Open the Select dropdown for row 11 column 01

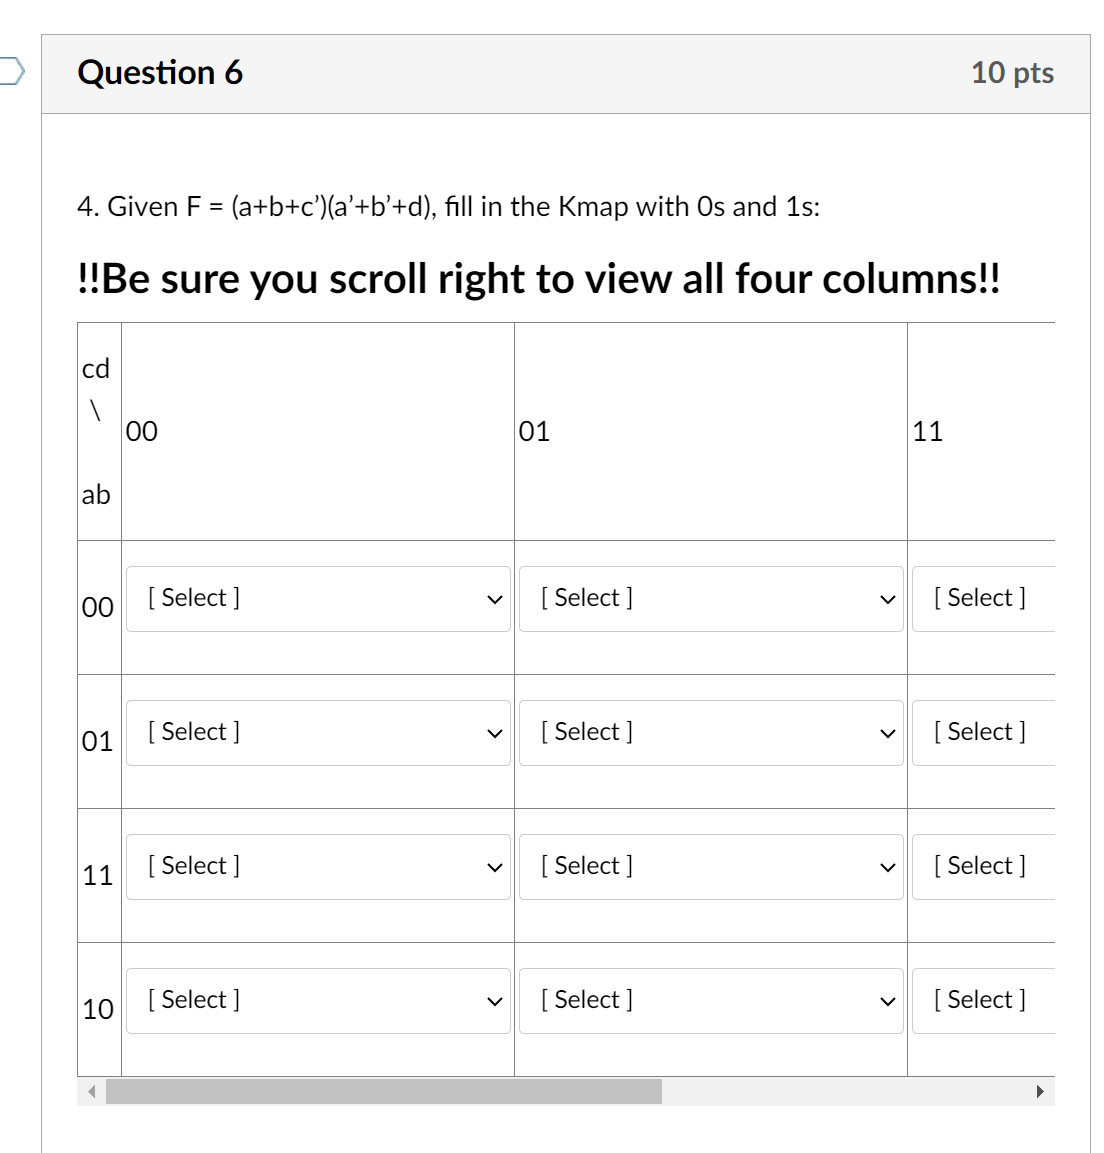(711, 865)
